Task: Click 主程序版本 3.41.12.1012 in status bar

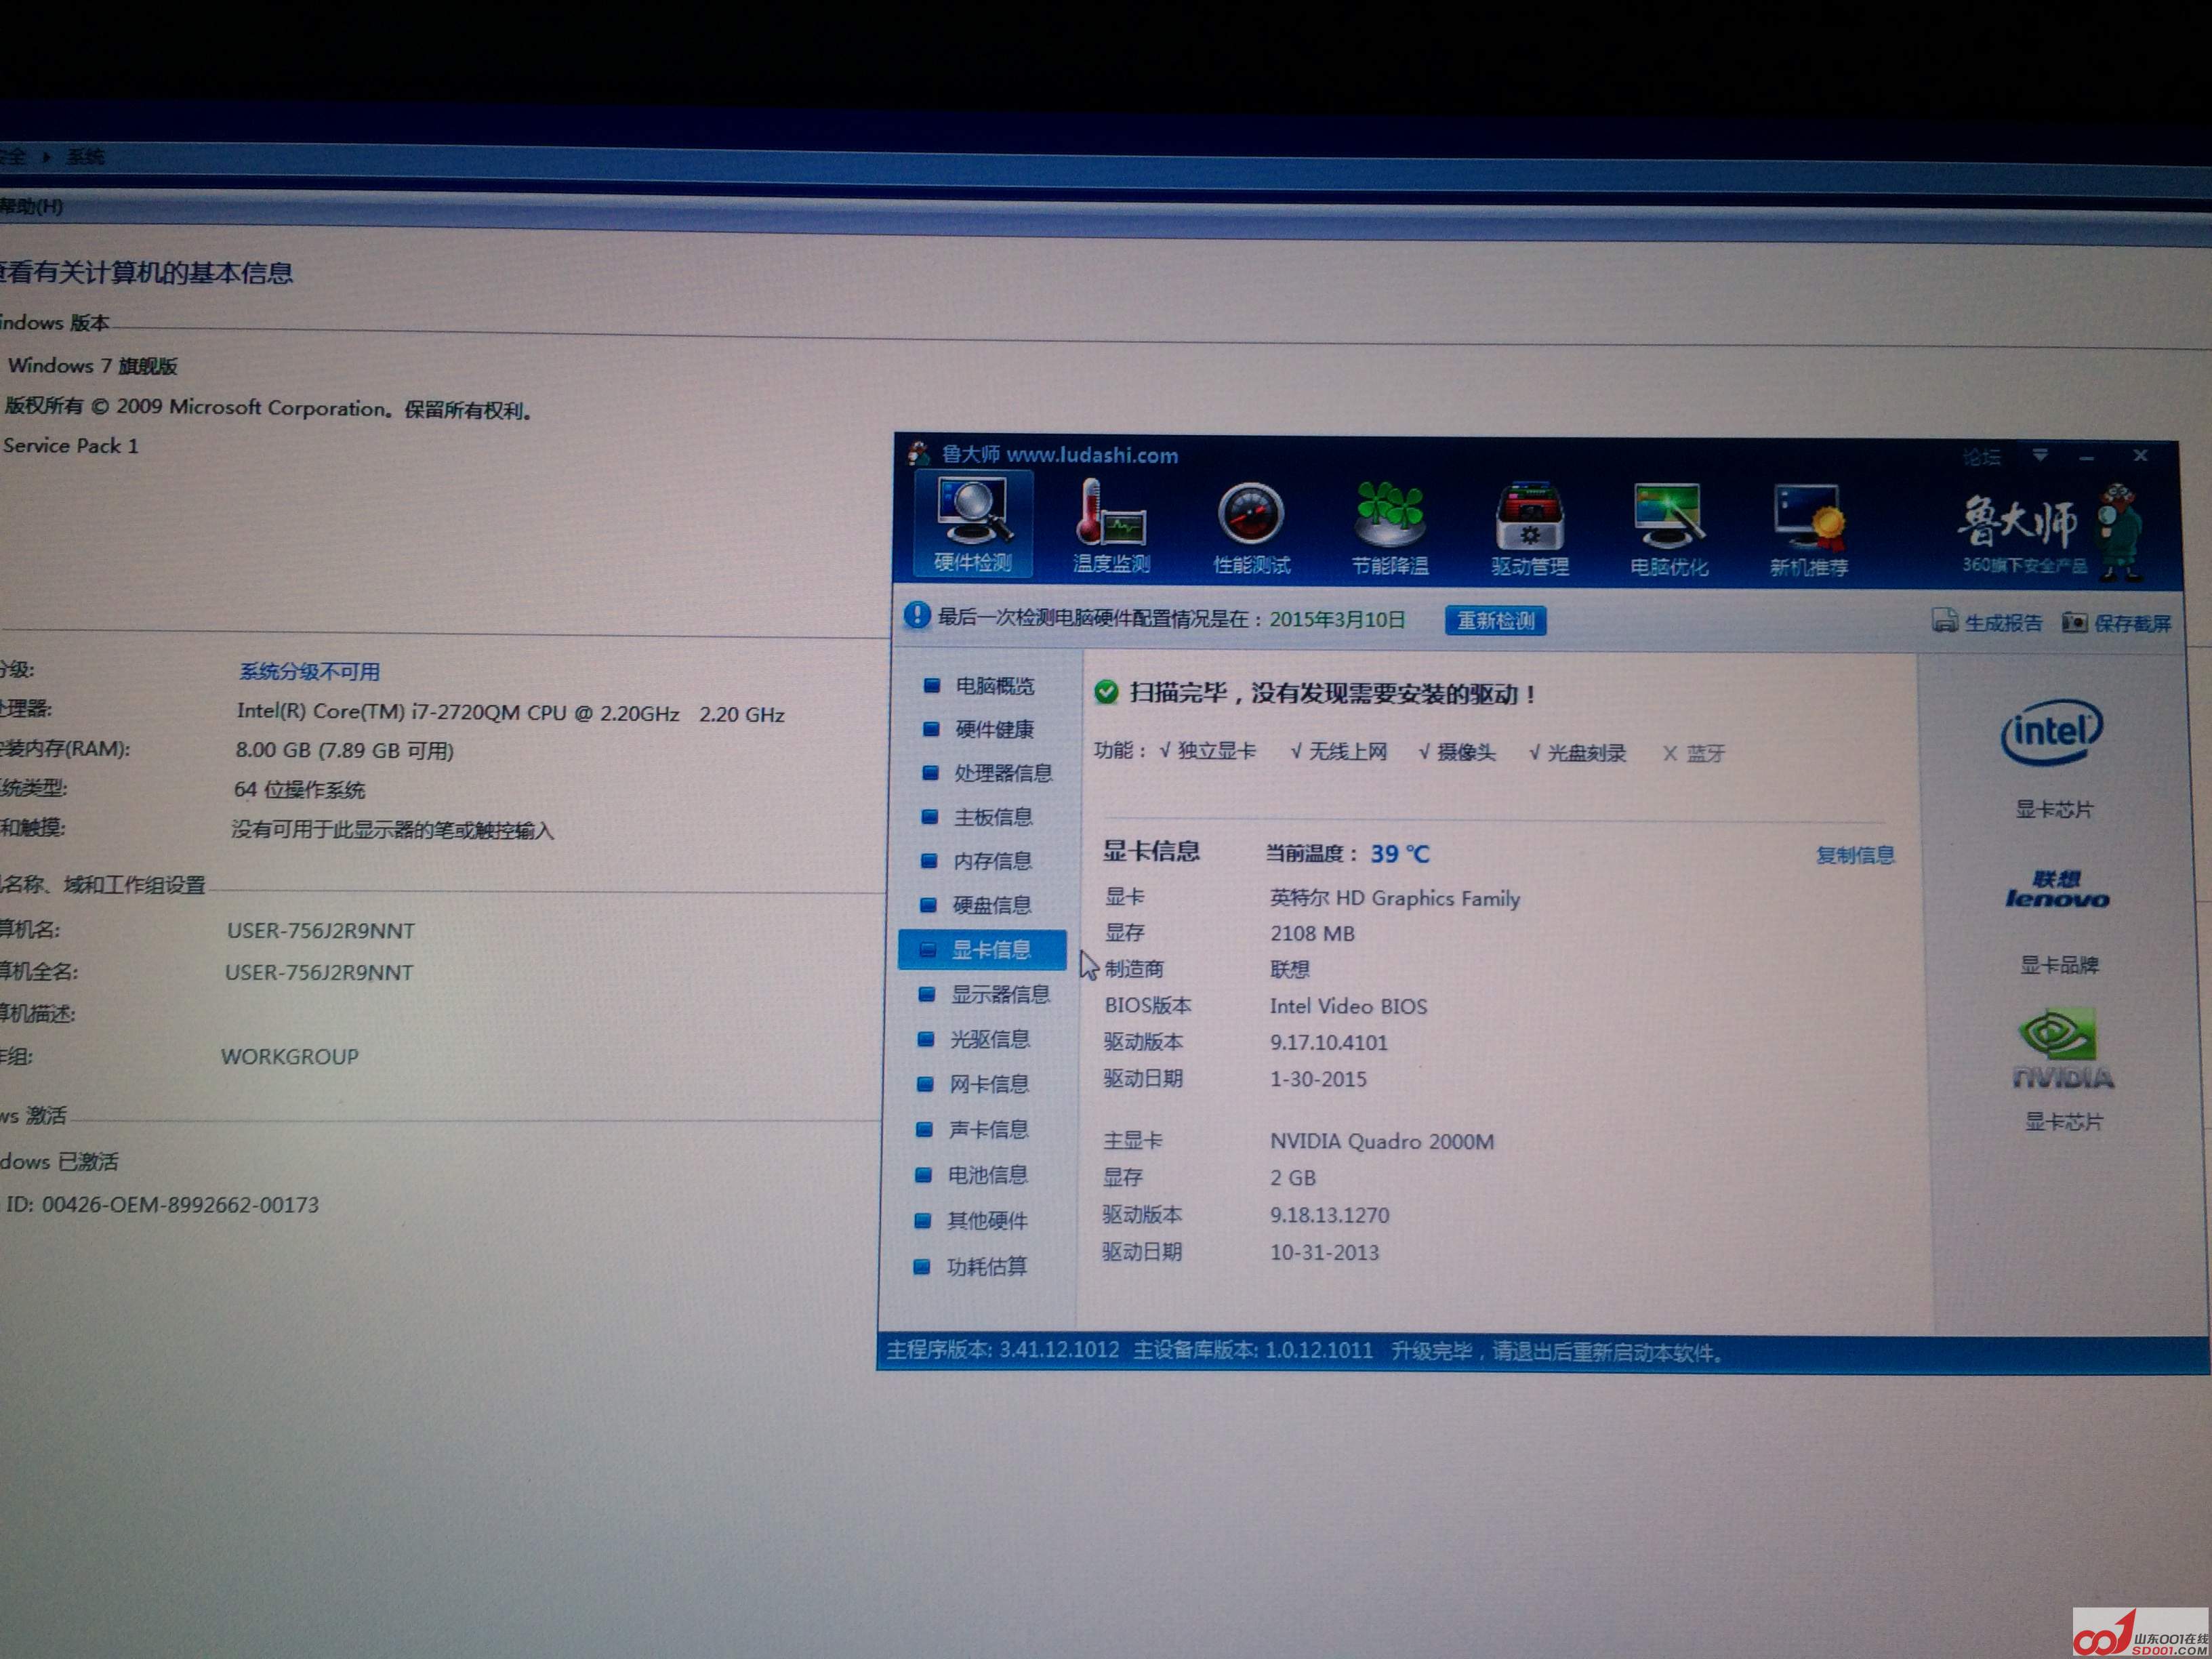Action: (1002, 1350)
